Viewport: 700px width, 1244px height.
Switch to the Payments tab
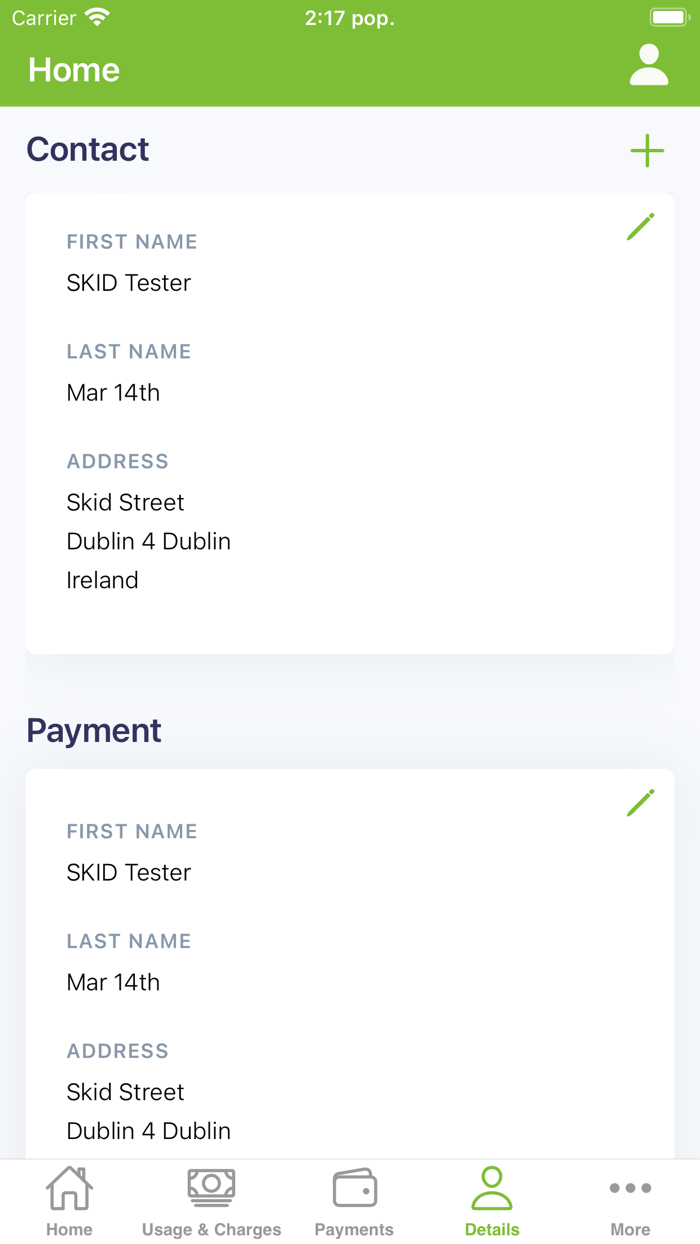coord(354,1229)
